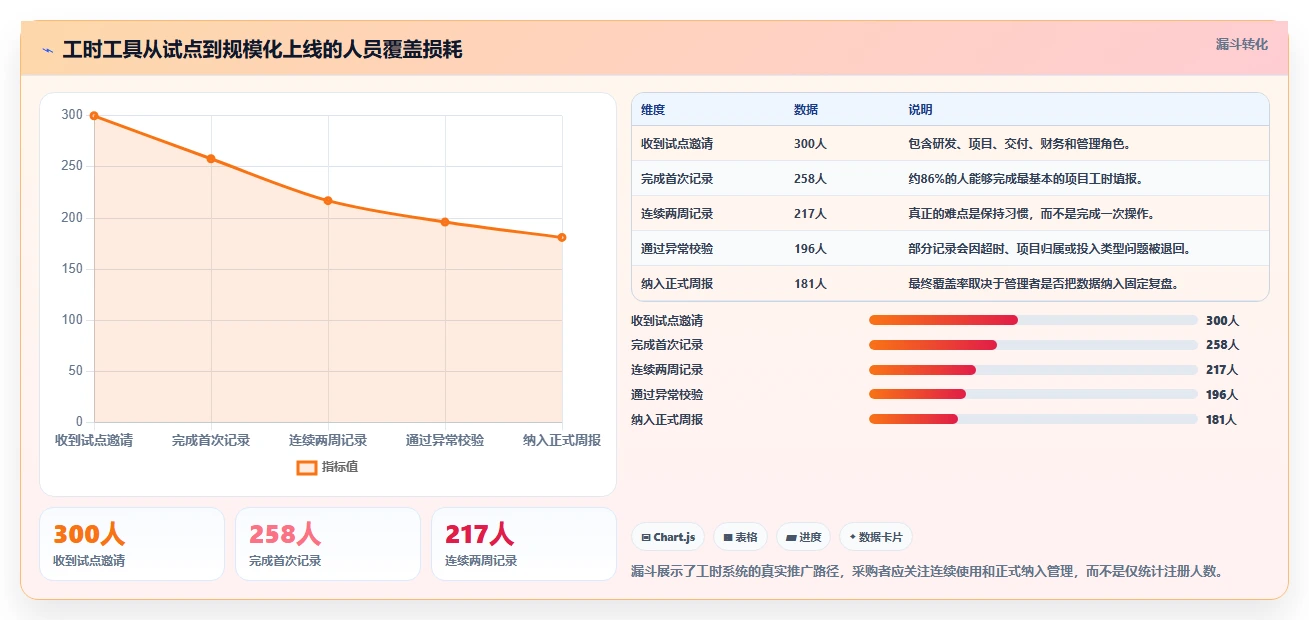Screen dimensions: 1309x620
Task: Click the y-axis value 150 on the chart
Action: [72, 269]
